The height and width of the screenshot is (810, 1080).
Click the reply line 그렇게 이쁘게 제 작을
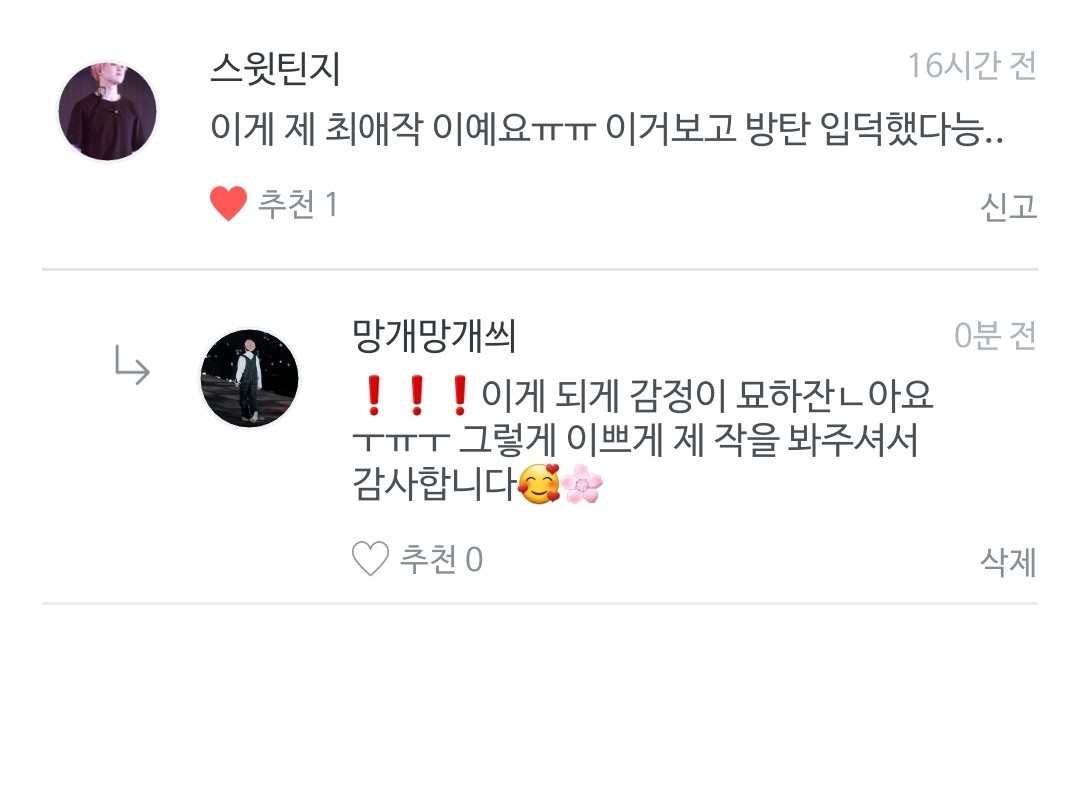[619, 439]
